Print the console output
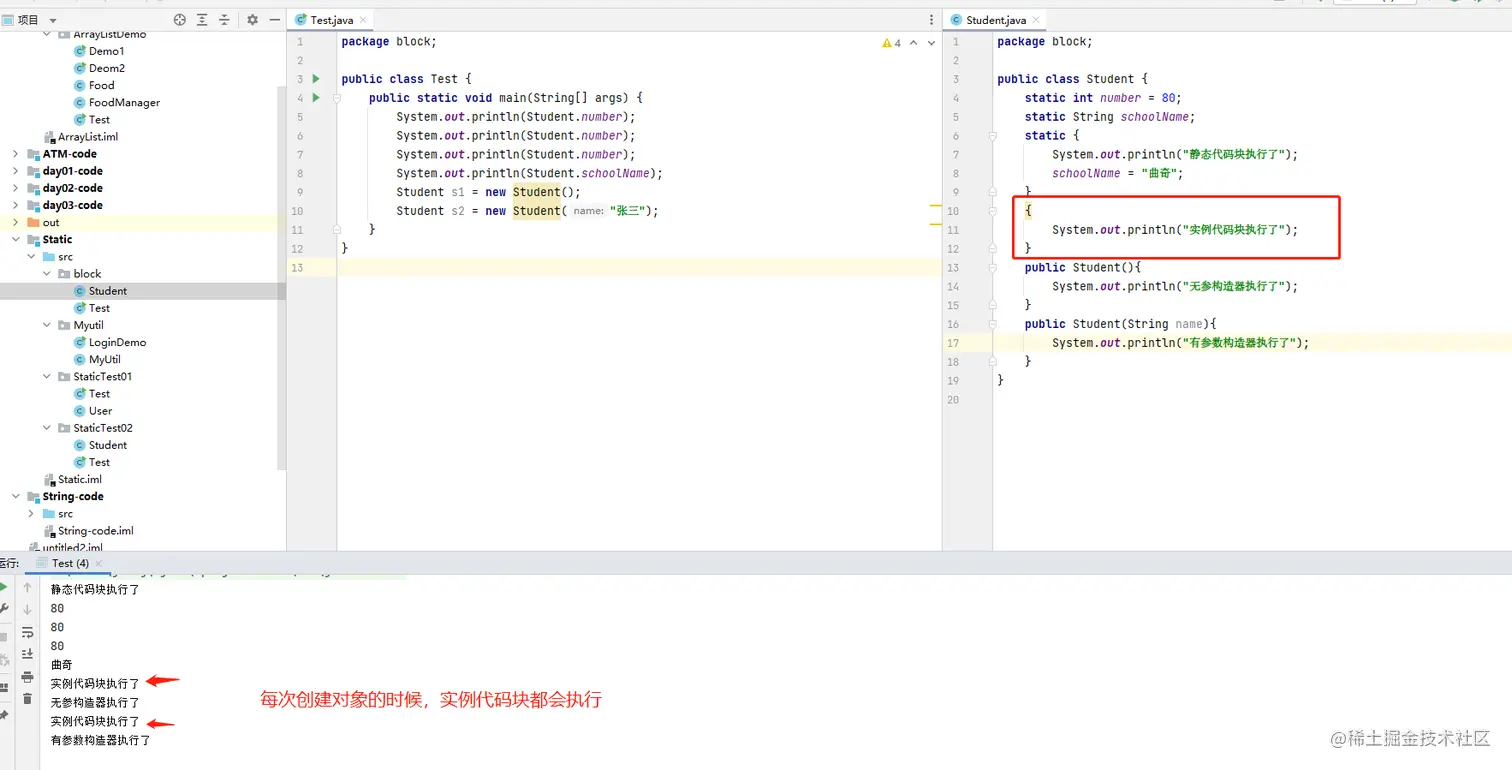Viewport: 1512px width, 770px height. tap(28, 677)
